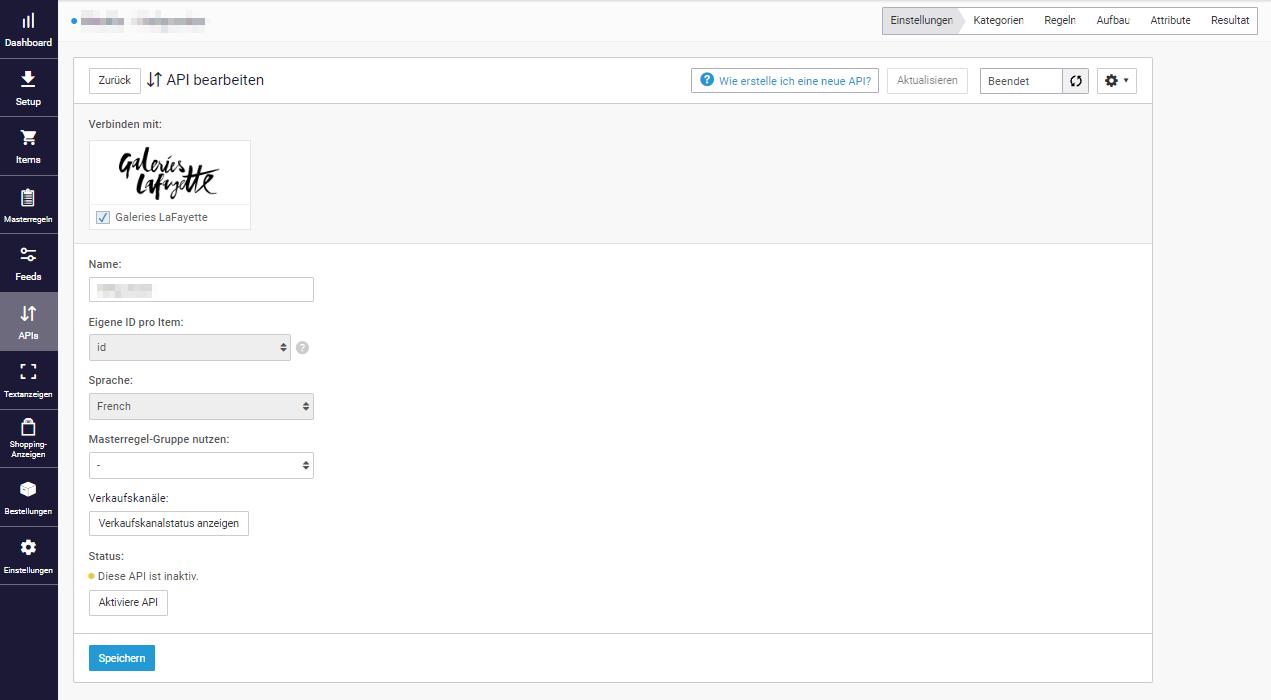1271x700 pixels.
Task: Click into the Name input field
Action: pyautogui.click(x=201, y=289)
